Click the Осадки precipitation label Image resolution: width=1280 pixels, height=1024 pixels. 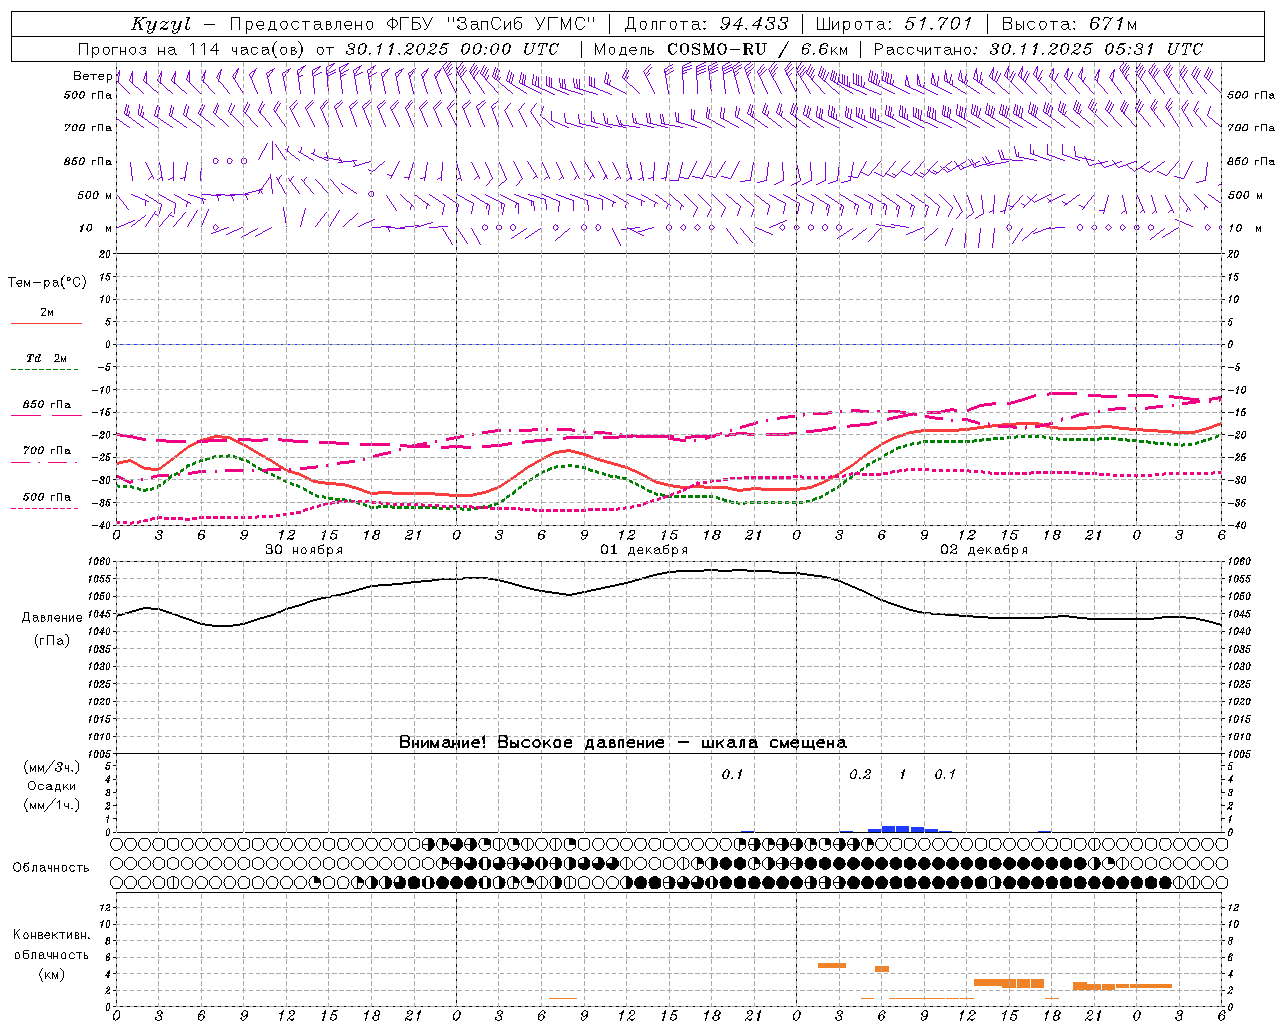click(x=51, y=786)
